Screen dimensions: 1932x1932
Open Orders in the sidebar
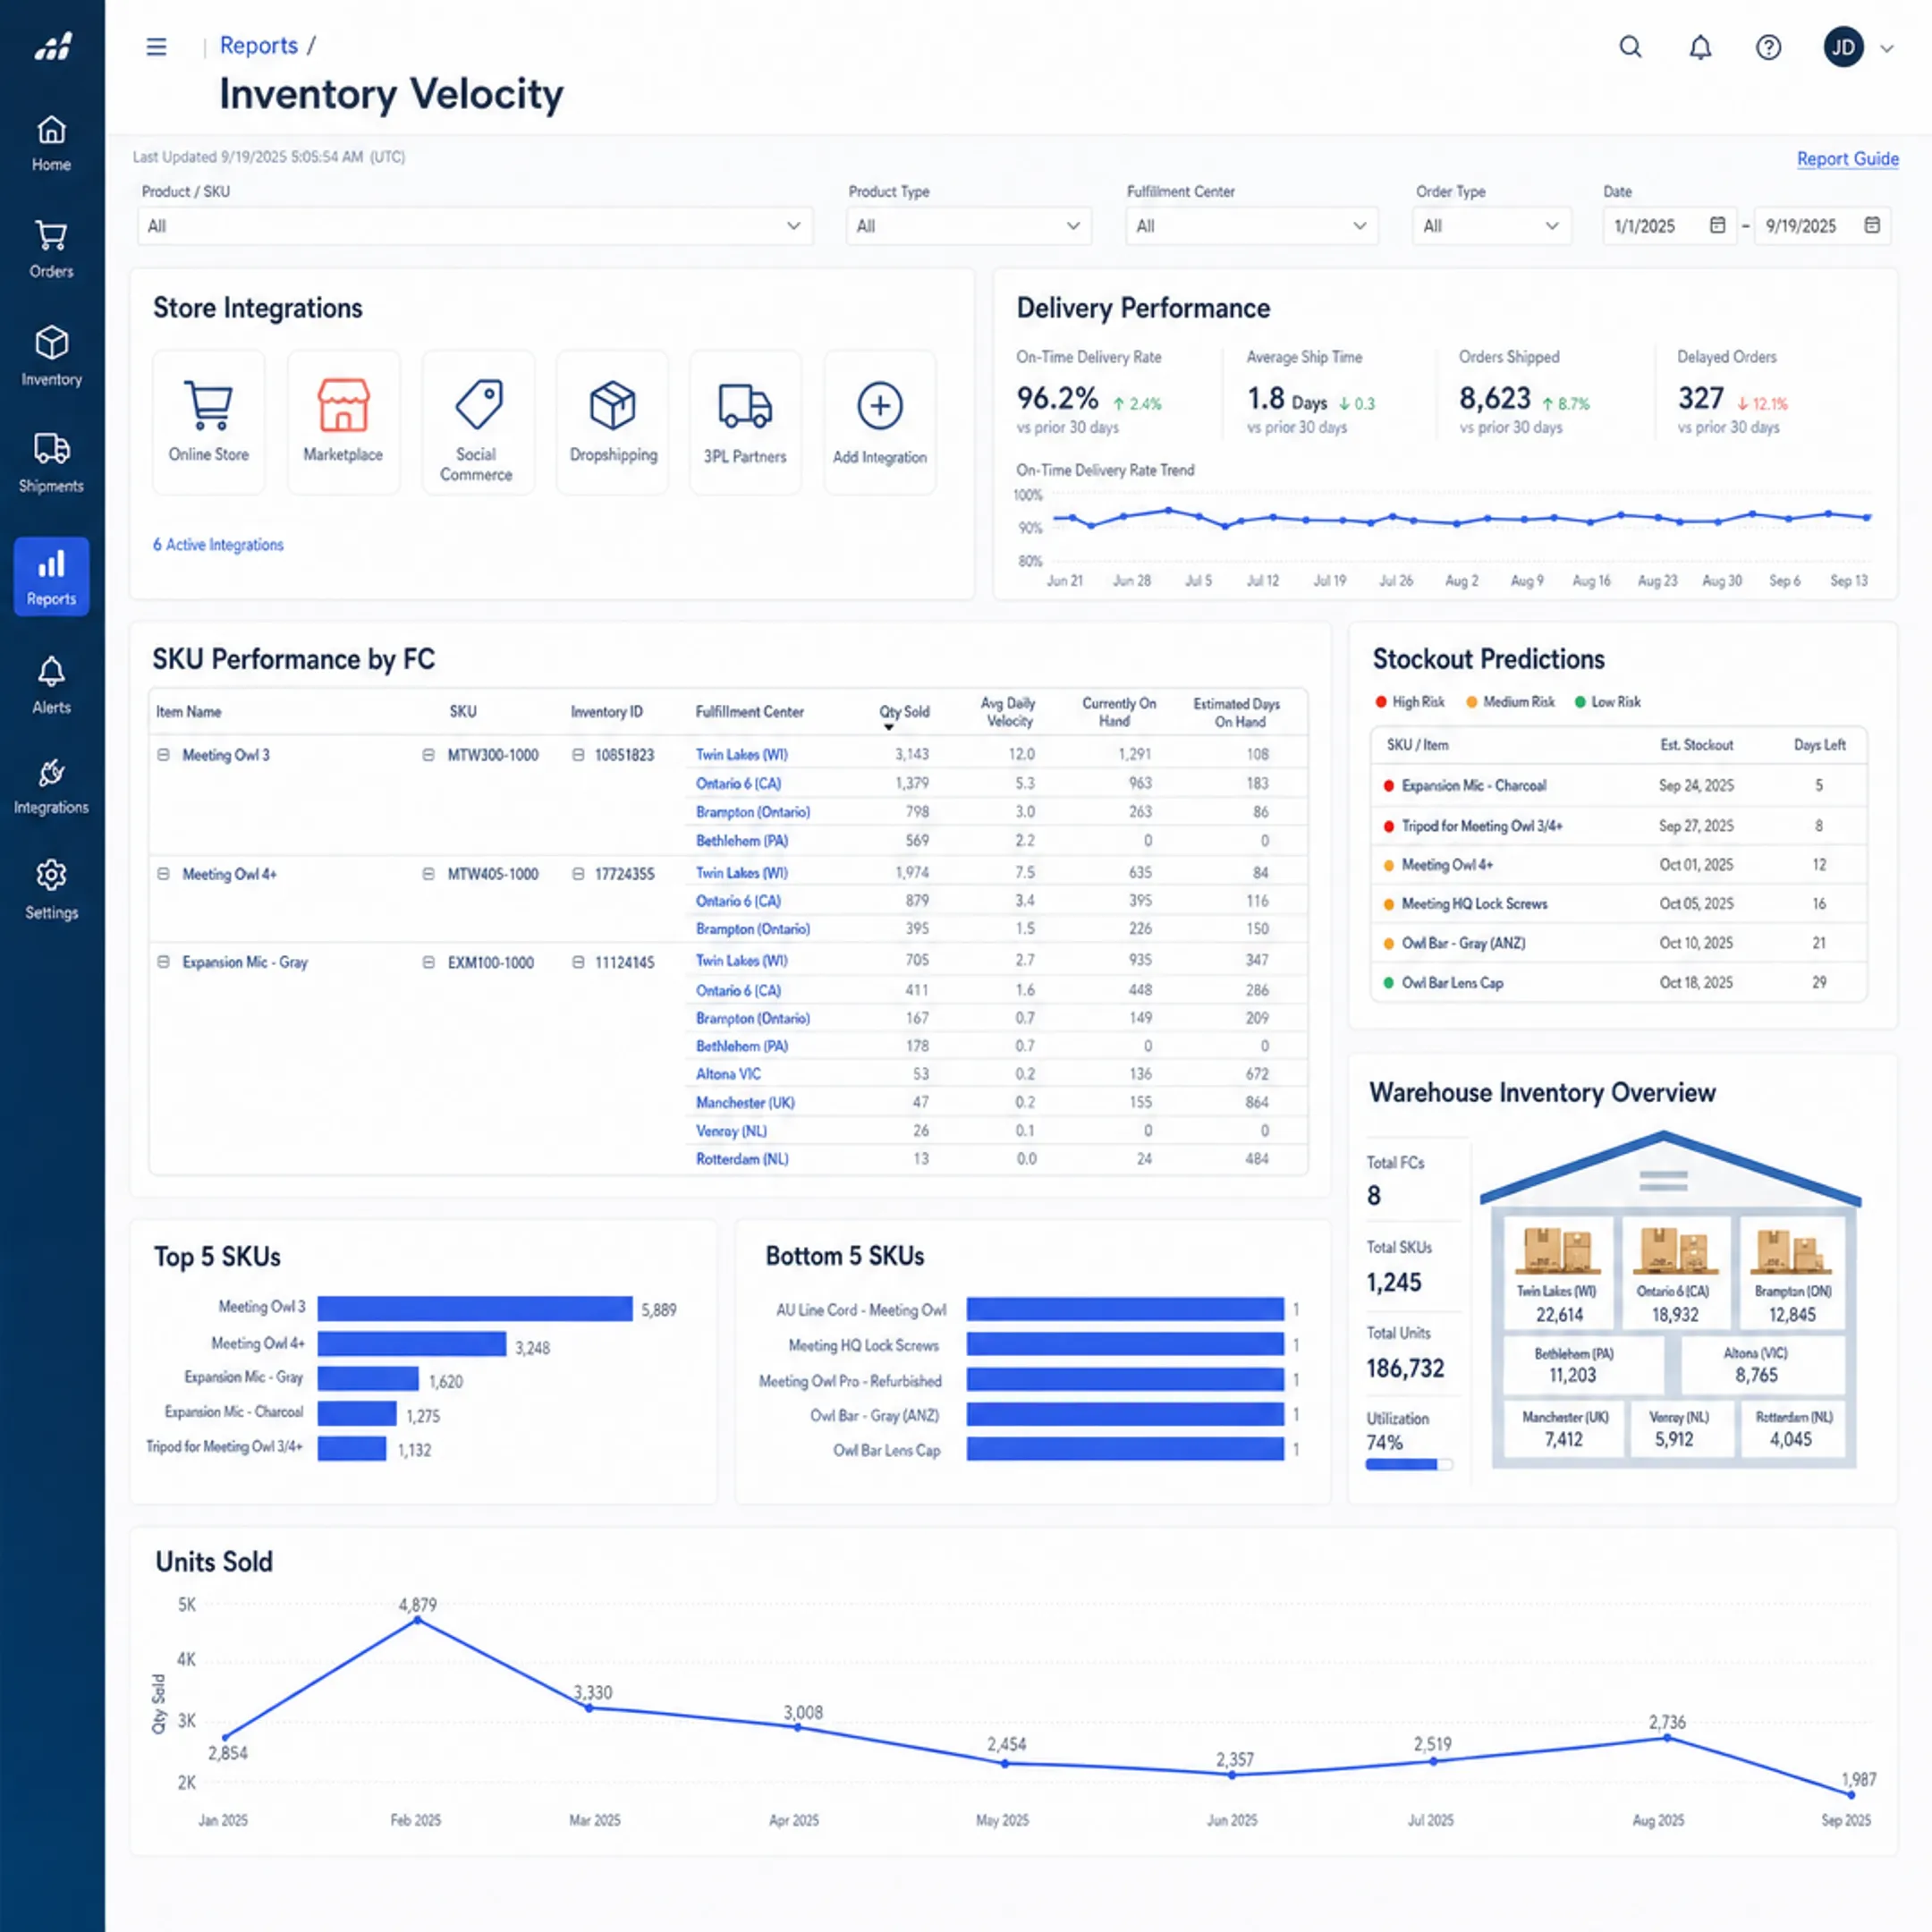(x=51, y=250)
